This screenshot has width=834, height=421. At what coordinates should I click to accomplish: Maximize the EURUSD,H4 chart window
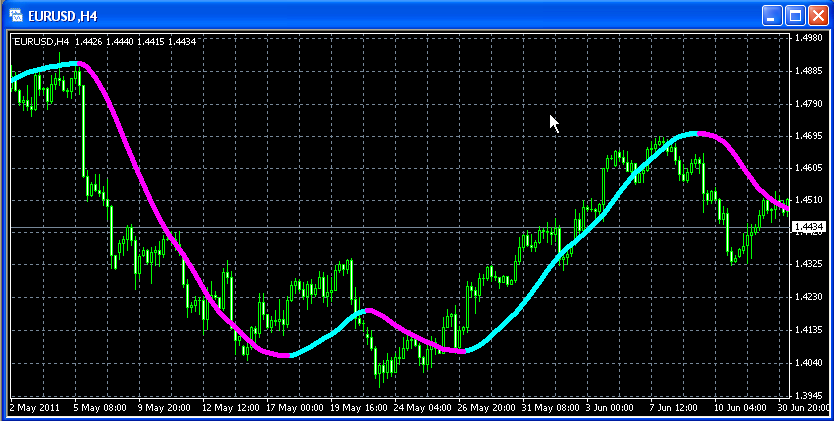[795, 16]
